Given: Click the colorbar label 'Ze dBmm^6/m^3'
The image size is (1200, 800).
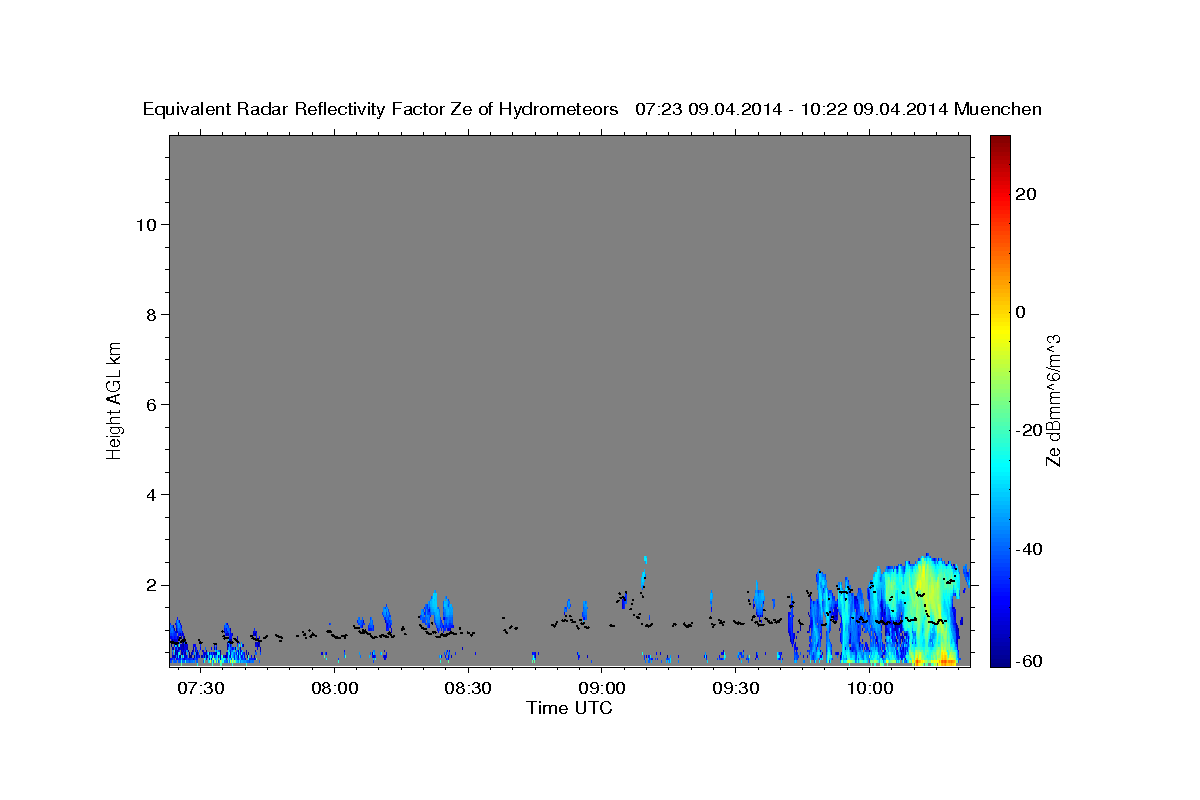Looking at the screenshot, I should pos(1053,400).
